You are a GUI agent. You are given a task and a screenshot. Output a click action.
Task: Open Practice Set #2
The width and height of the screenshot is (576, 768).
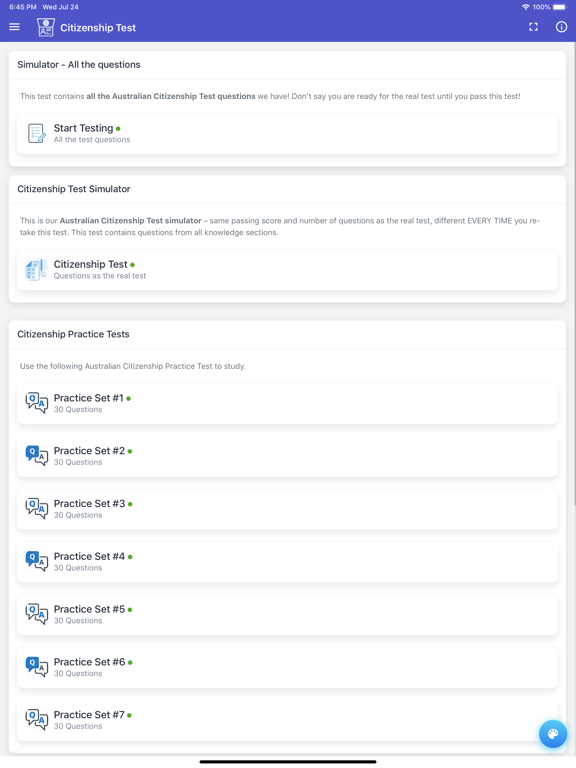coord(288,456)
